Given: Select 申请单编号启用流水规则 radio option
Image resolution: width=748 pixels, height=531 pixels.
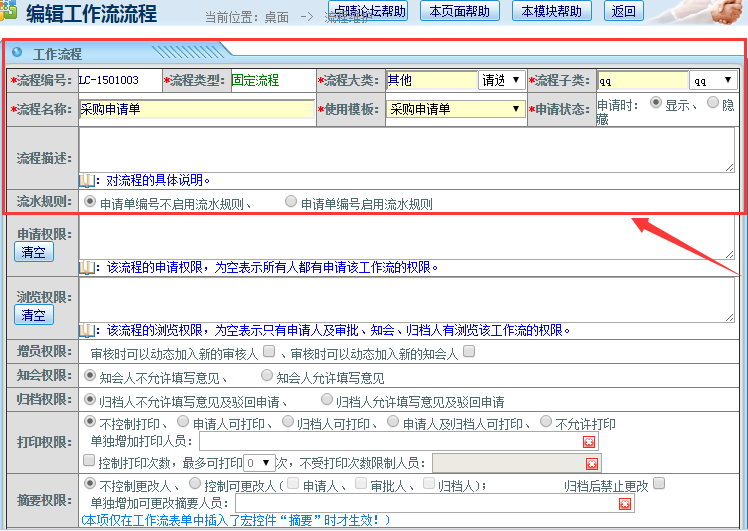Looking at the screenshot, I should [x=291, y=202].
